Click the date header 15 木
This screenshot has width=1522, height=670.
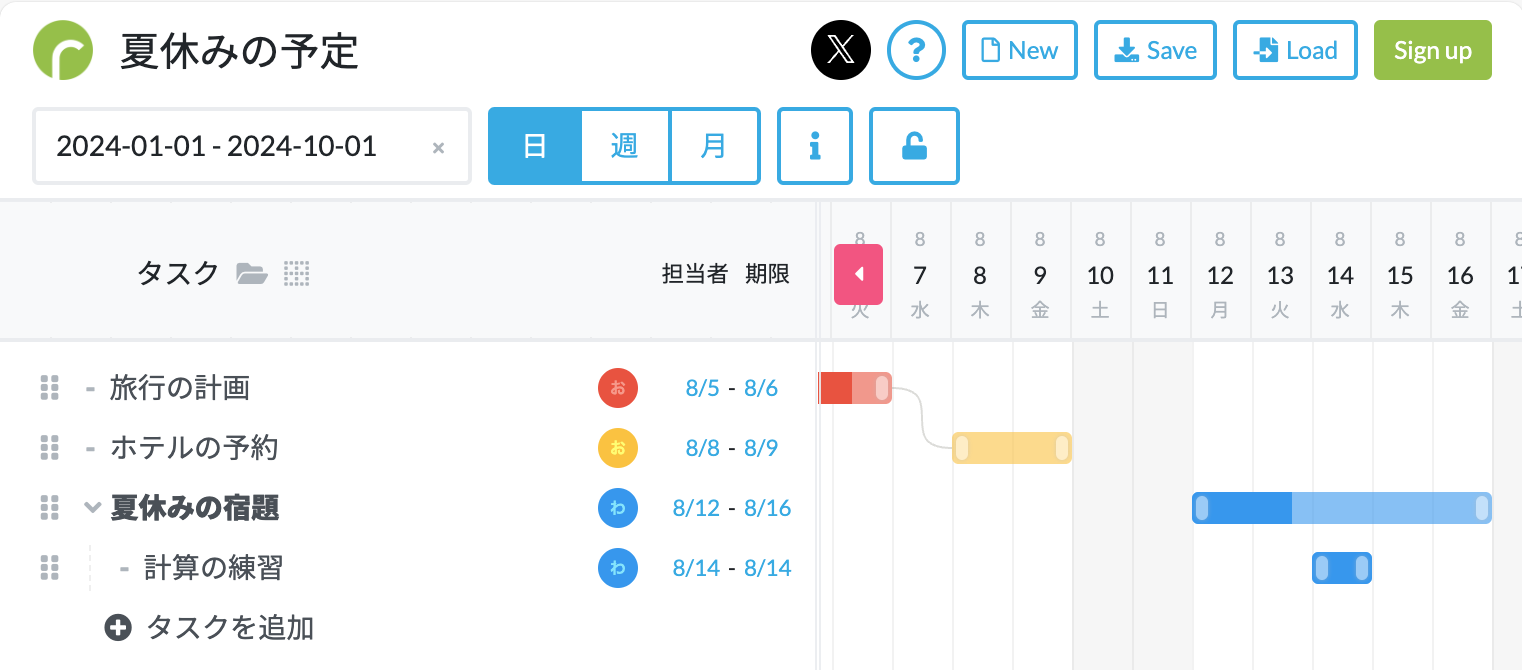(x=1400, y=275)
